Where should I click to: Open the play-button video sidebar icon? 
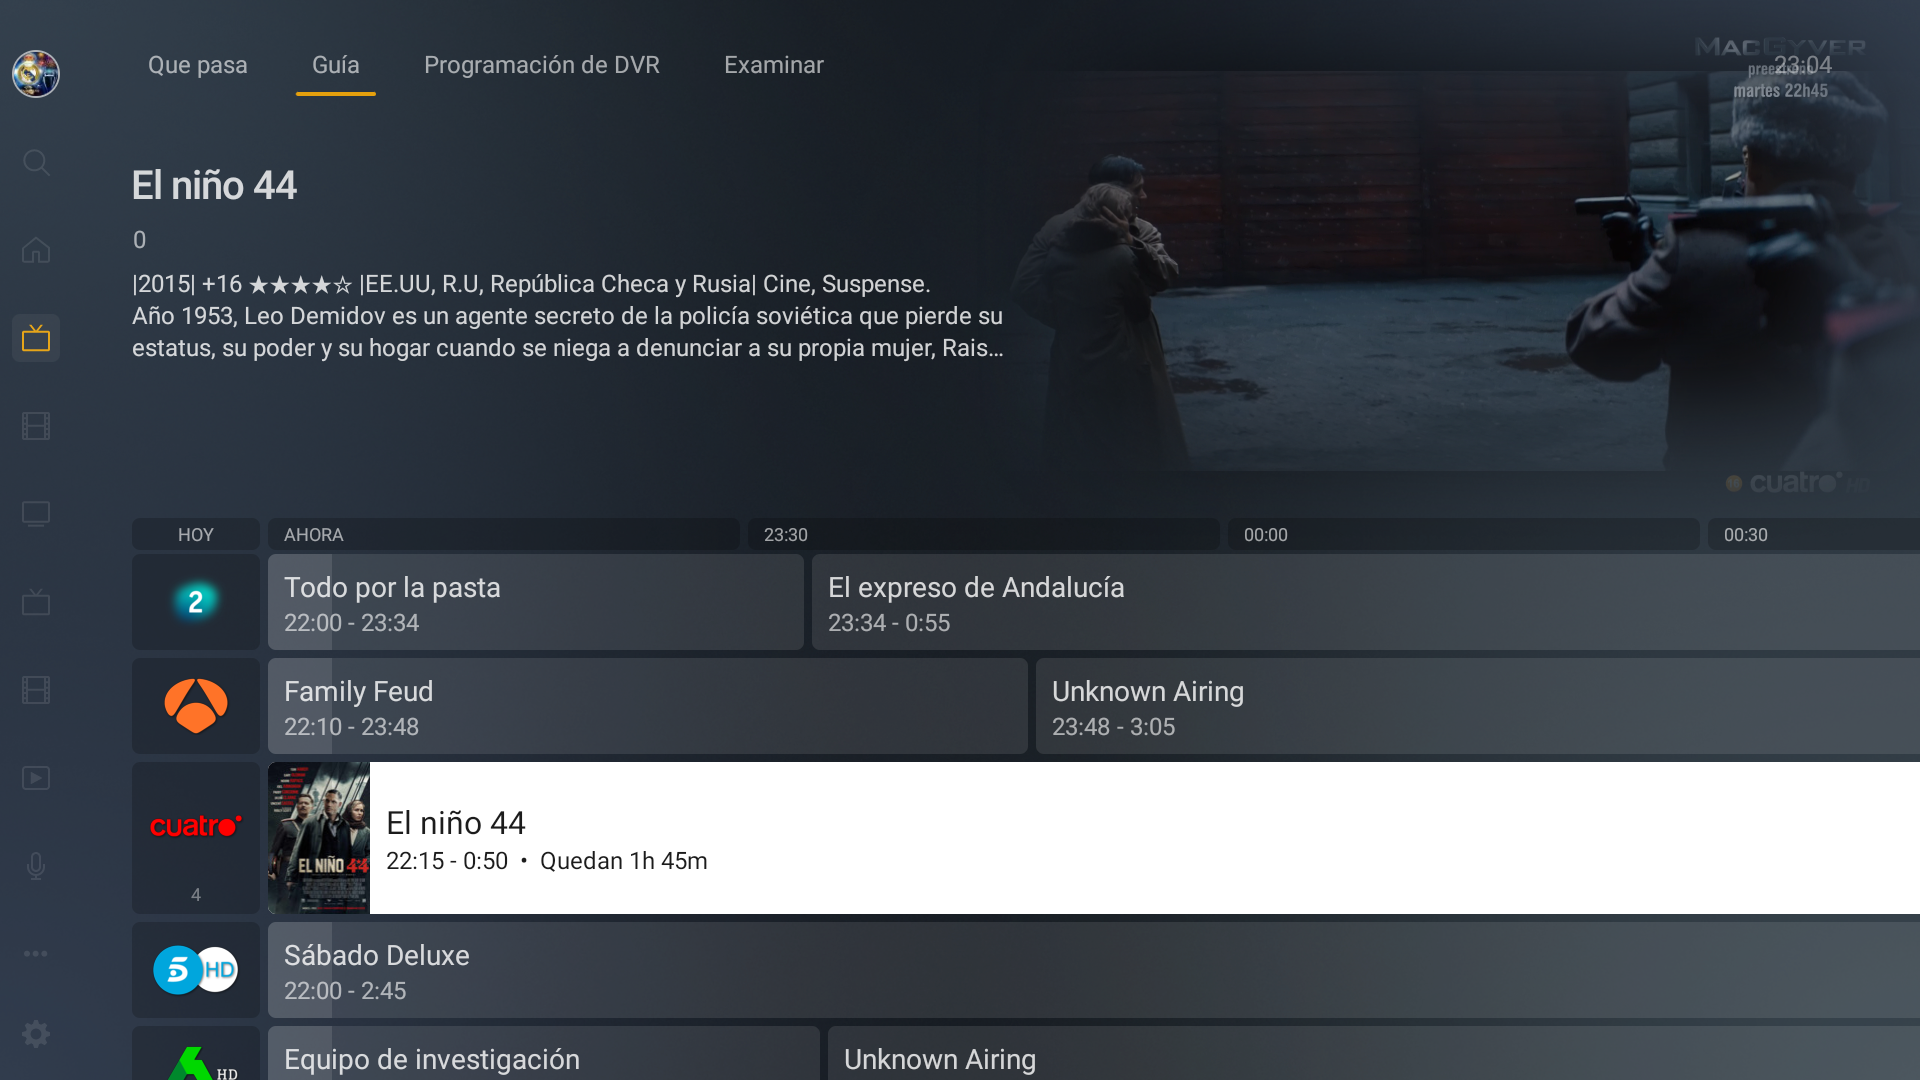(36, 778)
